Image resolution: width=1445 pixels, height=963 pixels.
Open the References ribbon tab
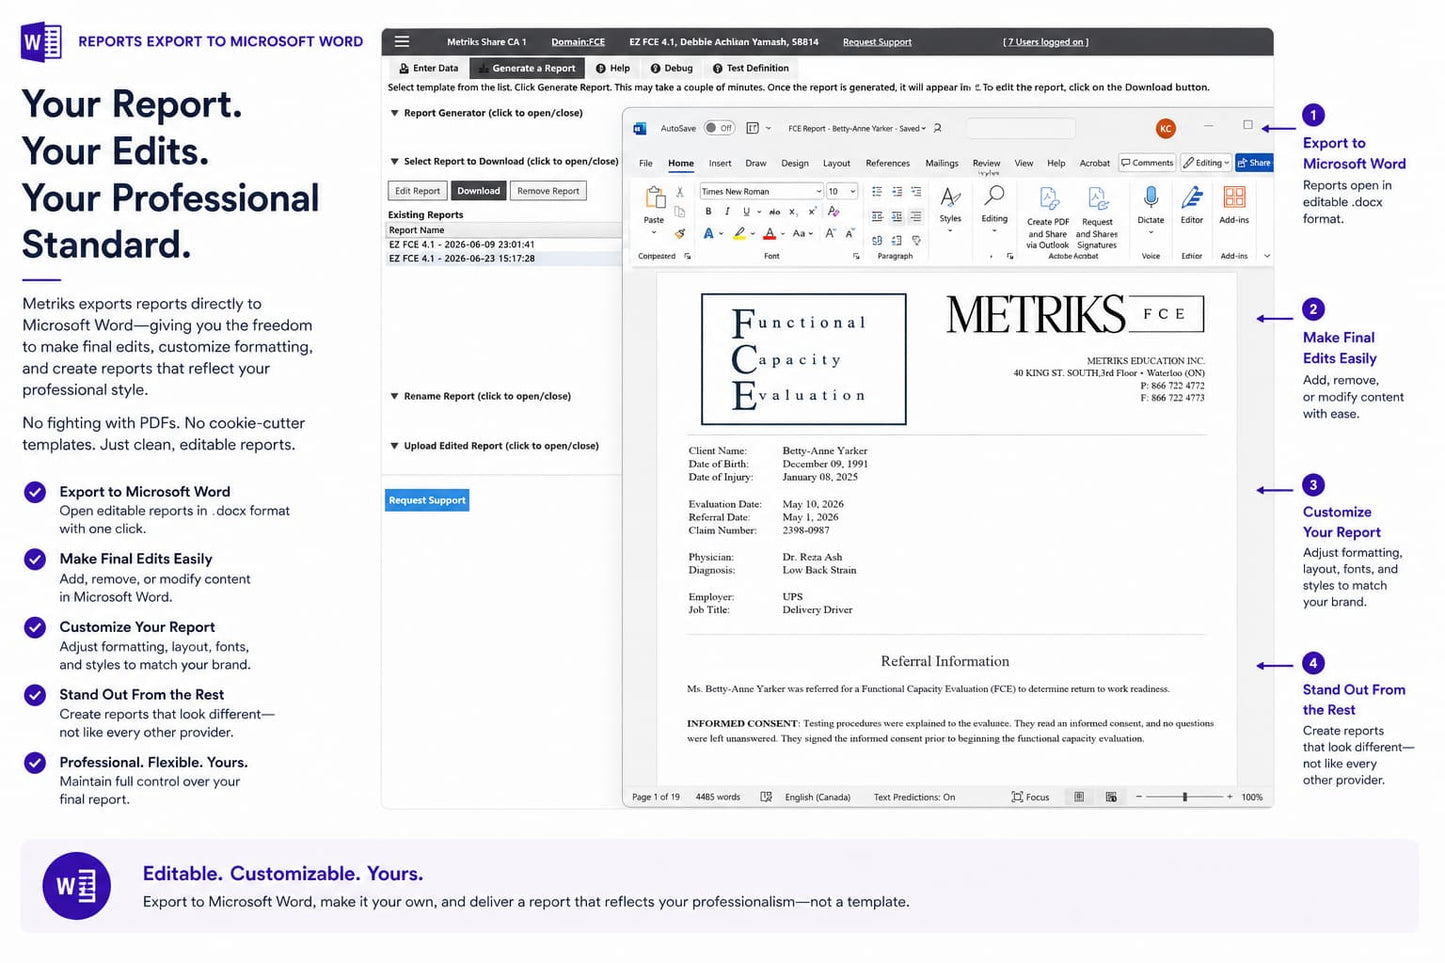(888, 163)
